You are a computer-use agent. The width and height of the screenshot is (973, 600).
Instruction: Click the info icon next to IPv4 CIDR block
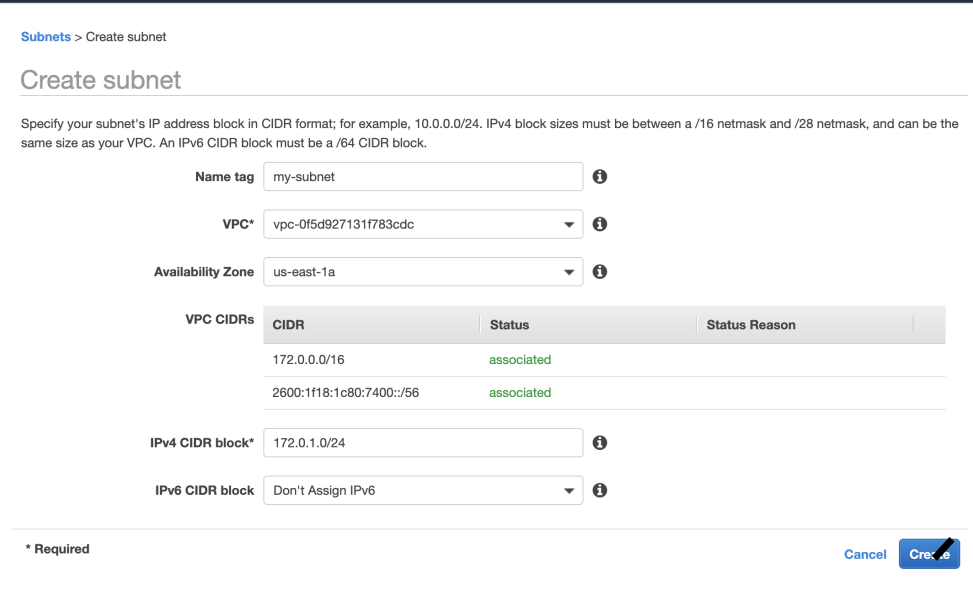click(599, 442)
